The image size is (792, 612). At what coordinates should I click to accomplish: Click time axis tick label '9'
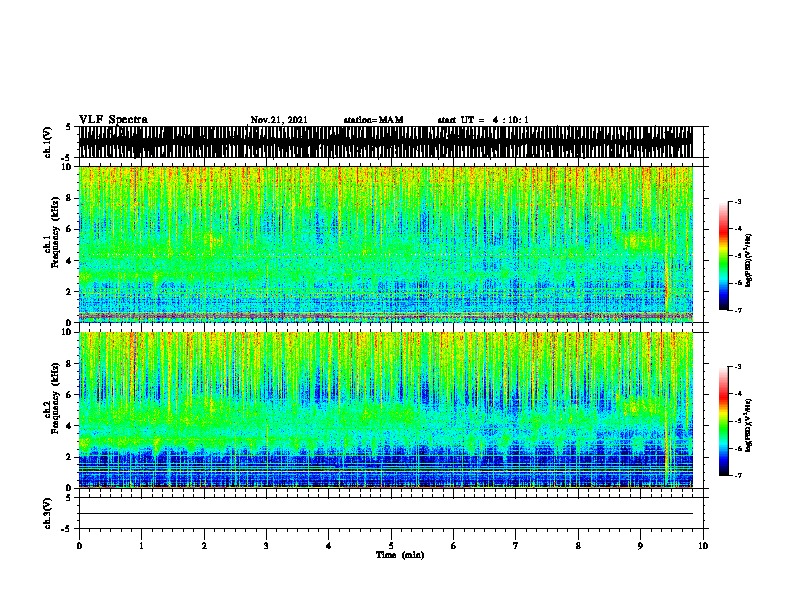tap(640, 545)
